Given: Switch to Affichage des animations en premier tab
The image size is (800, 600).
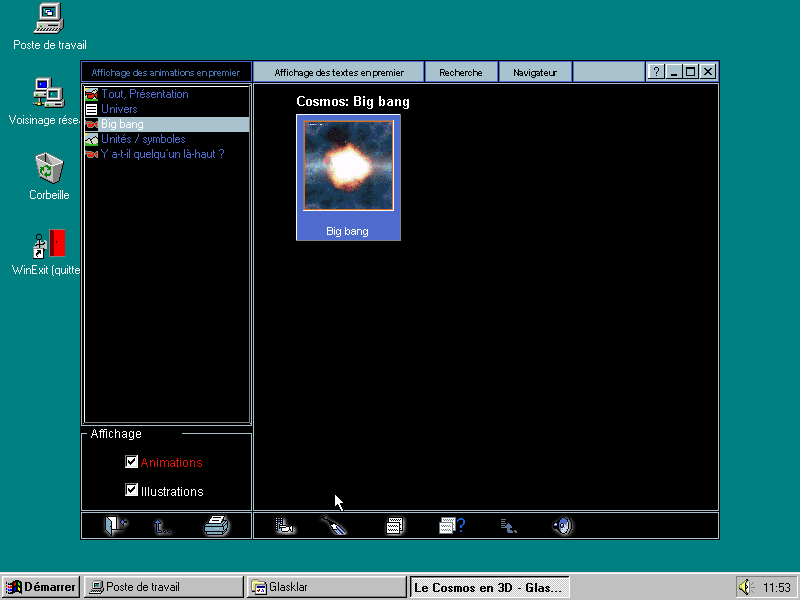Looking at the screenshot, I should (166, 72).
